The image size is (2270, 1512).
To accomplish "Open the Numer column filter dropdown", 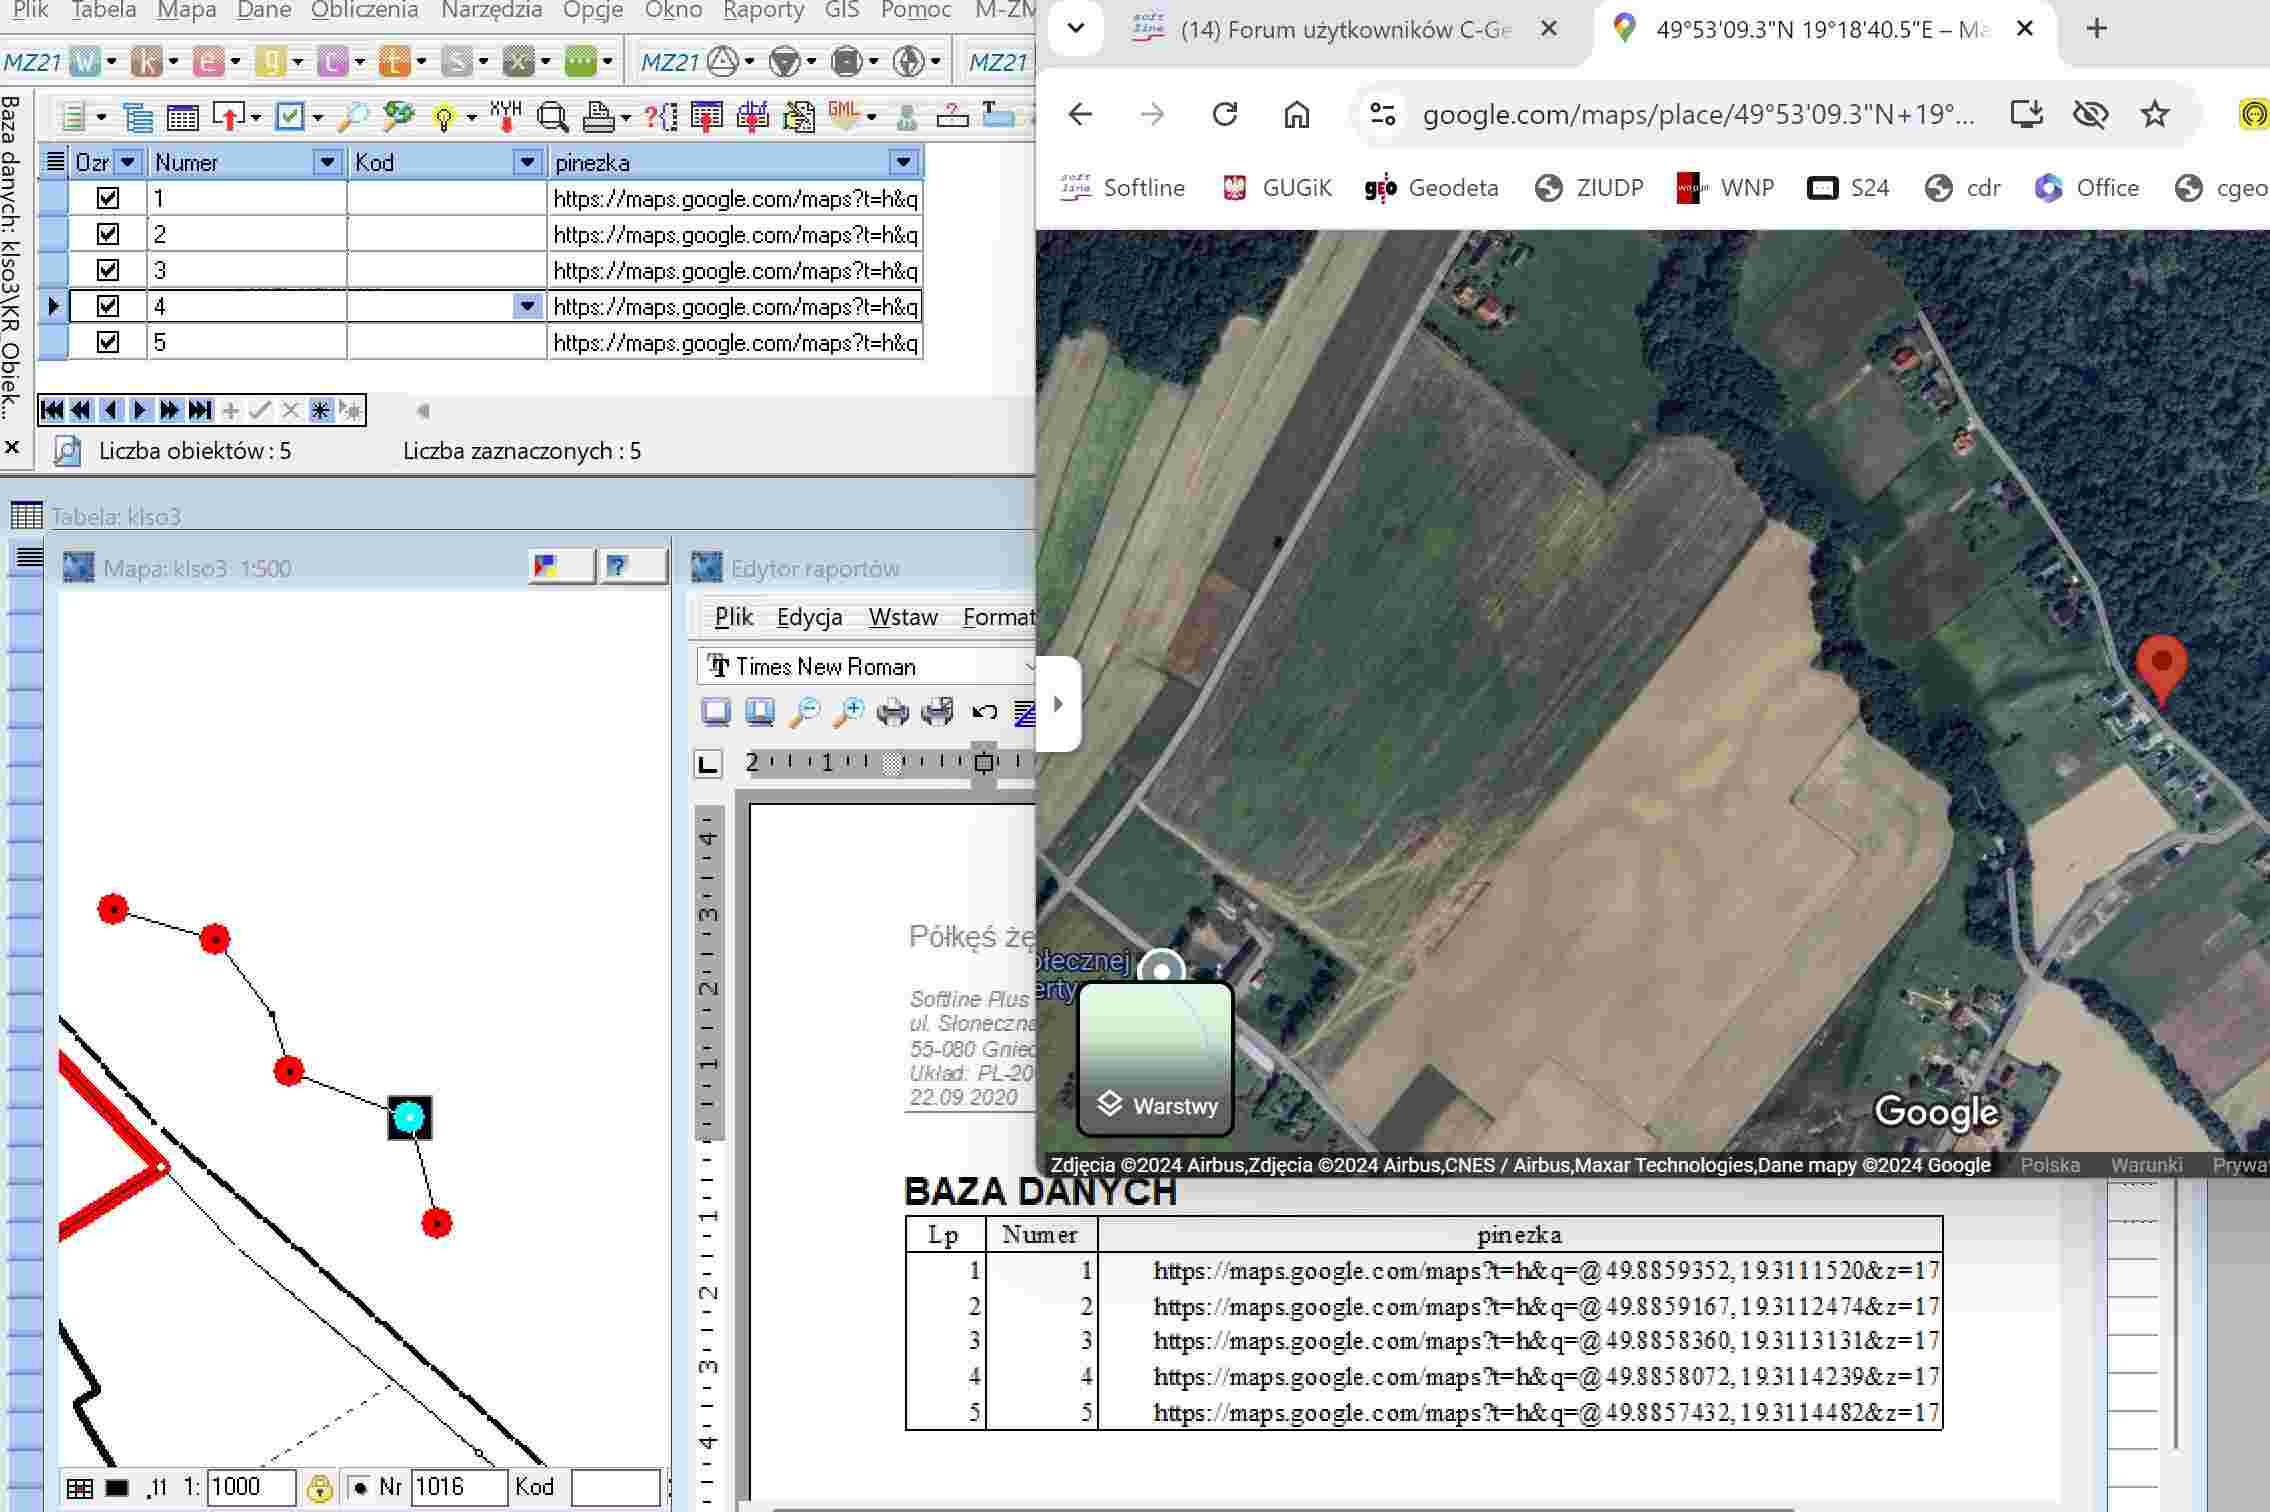I will coord(327,162).
